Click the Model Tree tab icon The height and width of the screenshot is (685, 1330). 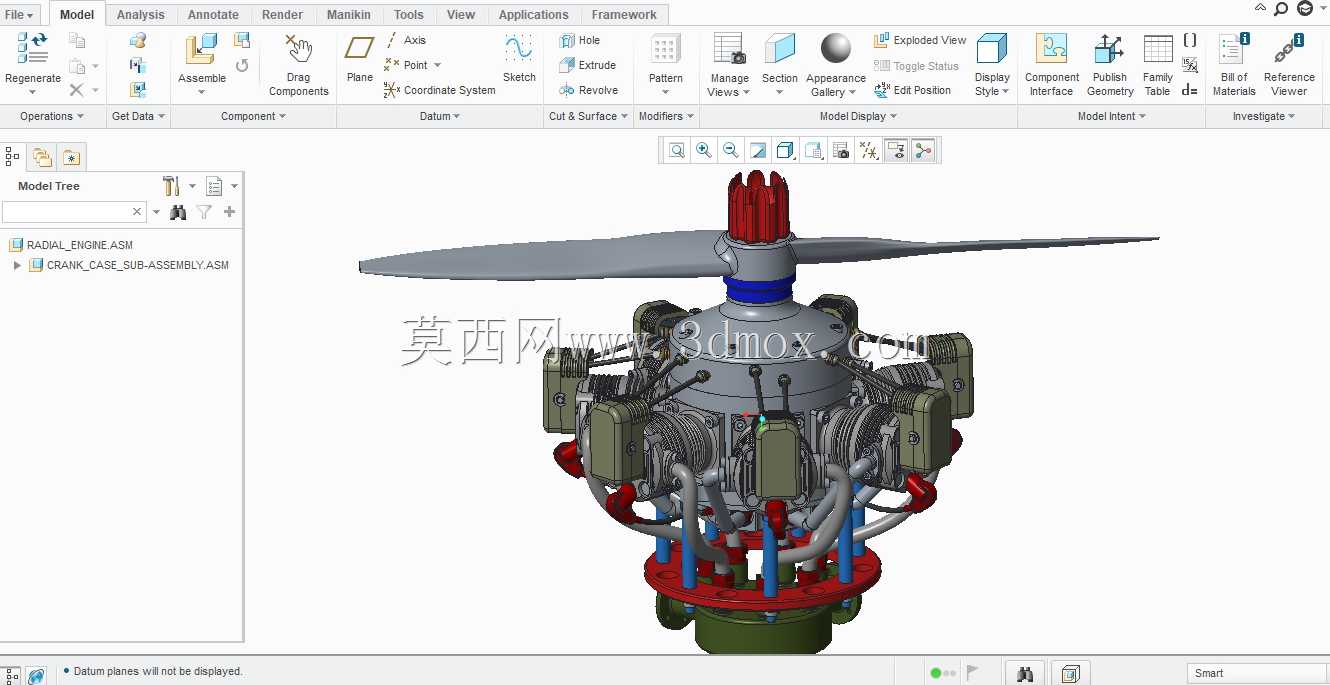tap(12, 156)
